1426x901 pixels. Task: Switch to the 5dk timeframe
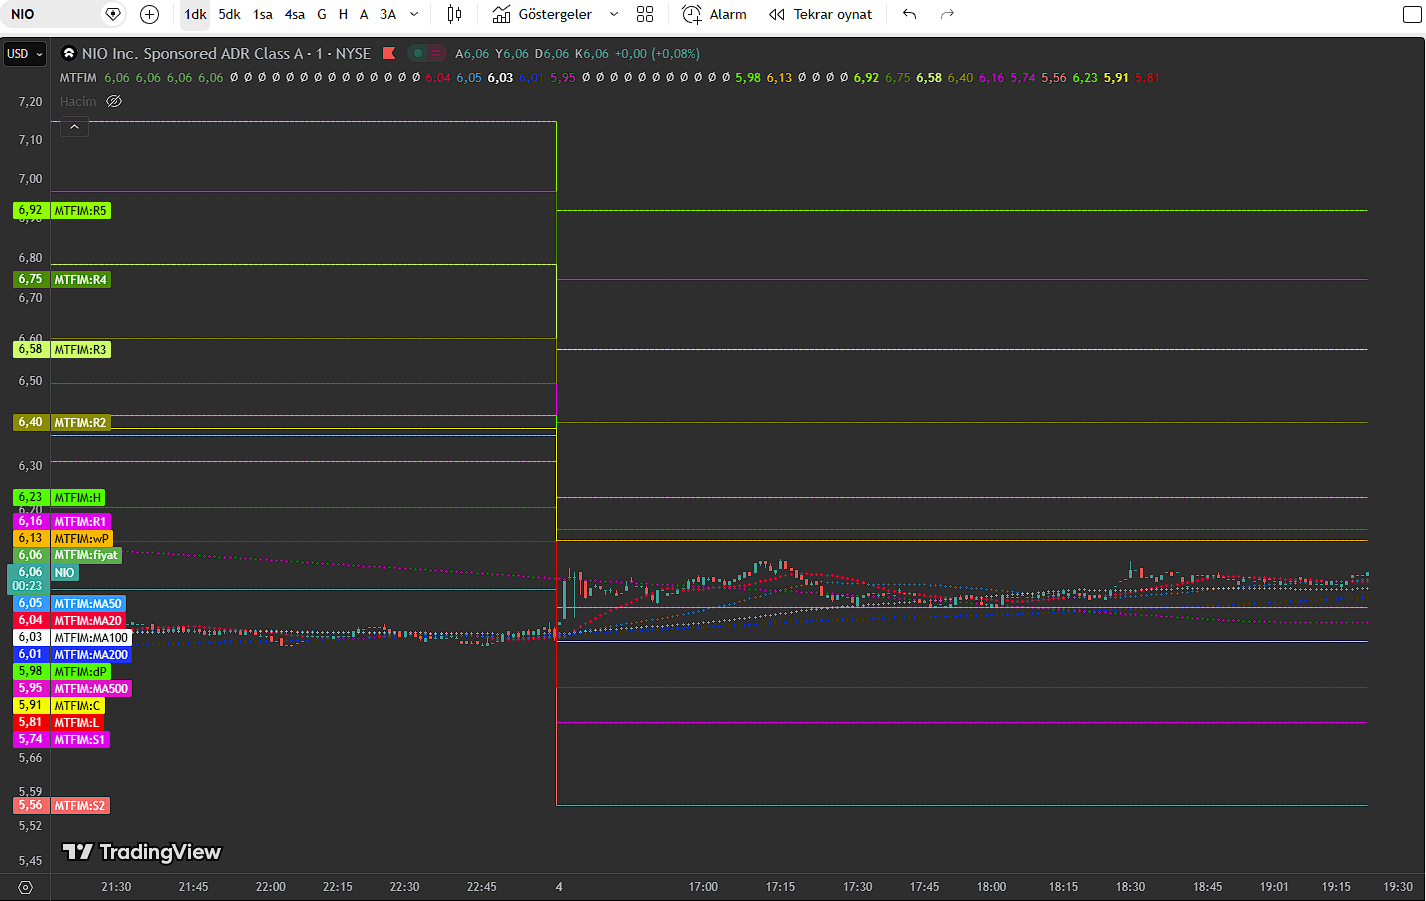coord(229,14)
